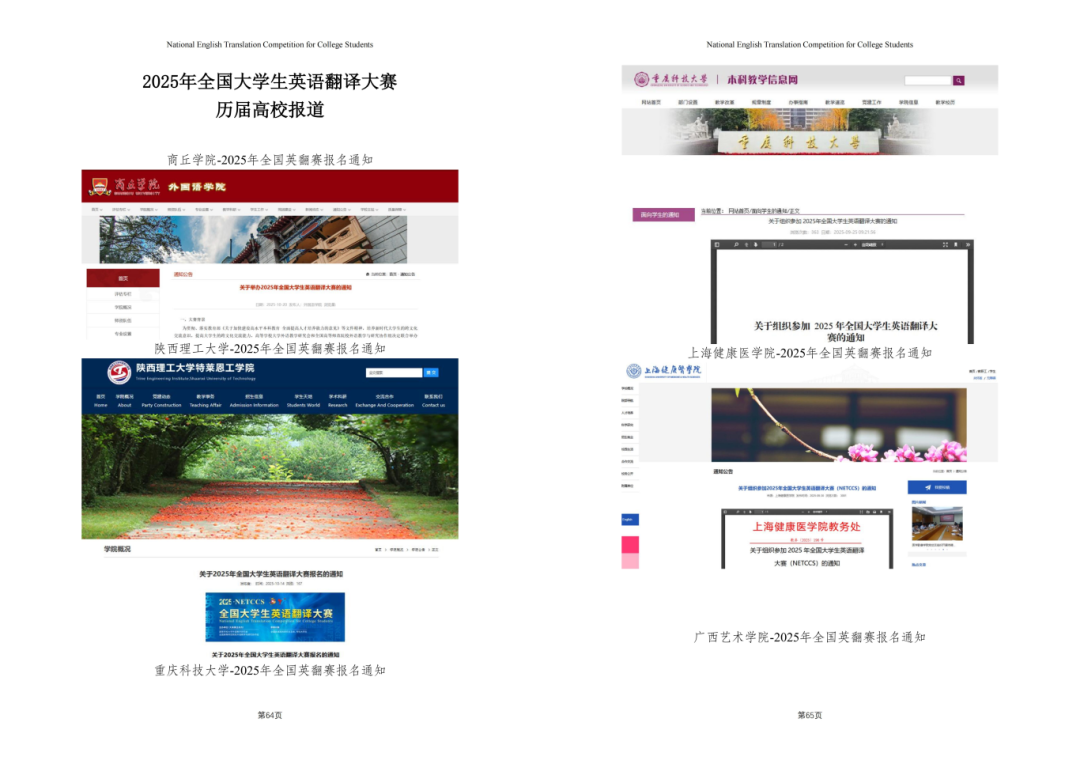Open the Home menu on Shaanxi site
The width and height of the screenshot is (1080, 764).
(x=101, y=401)
